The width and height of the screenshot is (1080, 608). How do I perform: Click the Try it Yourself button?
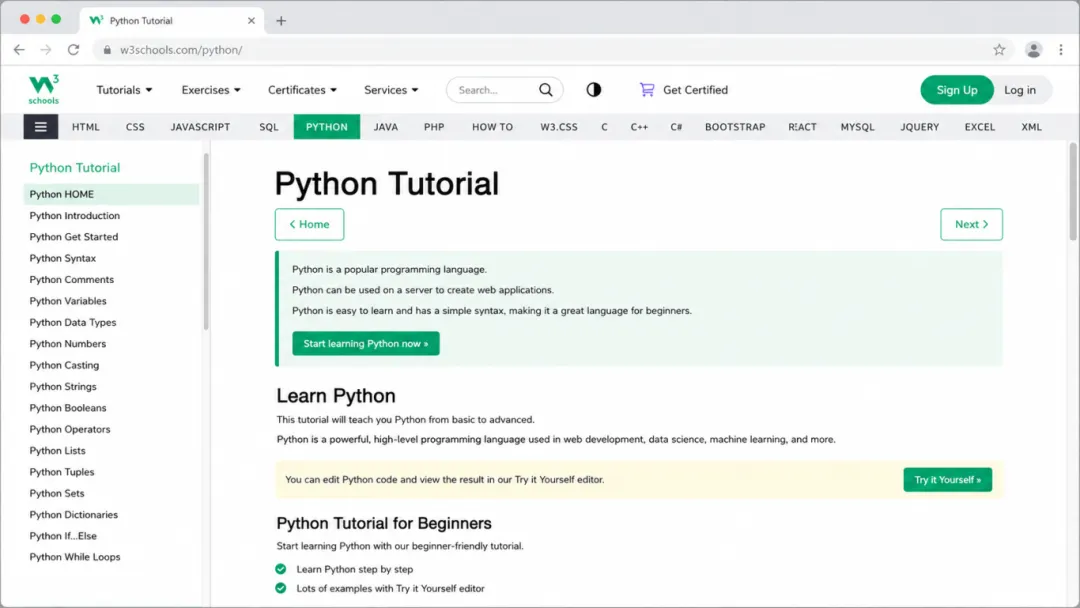click(x=948, y=480)
